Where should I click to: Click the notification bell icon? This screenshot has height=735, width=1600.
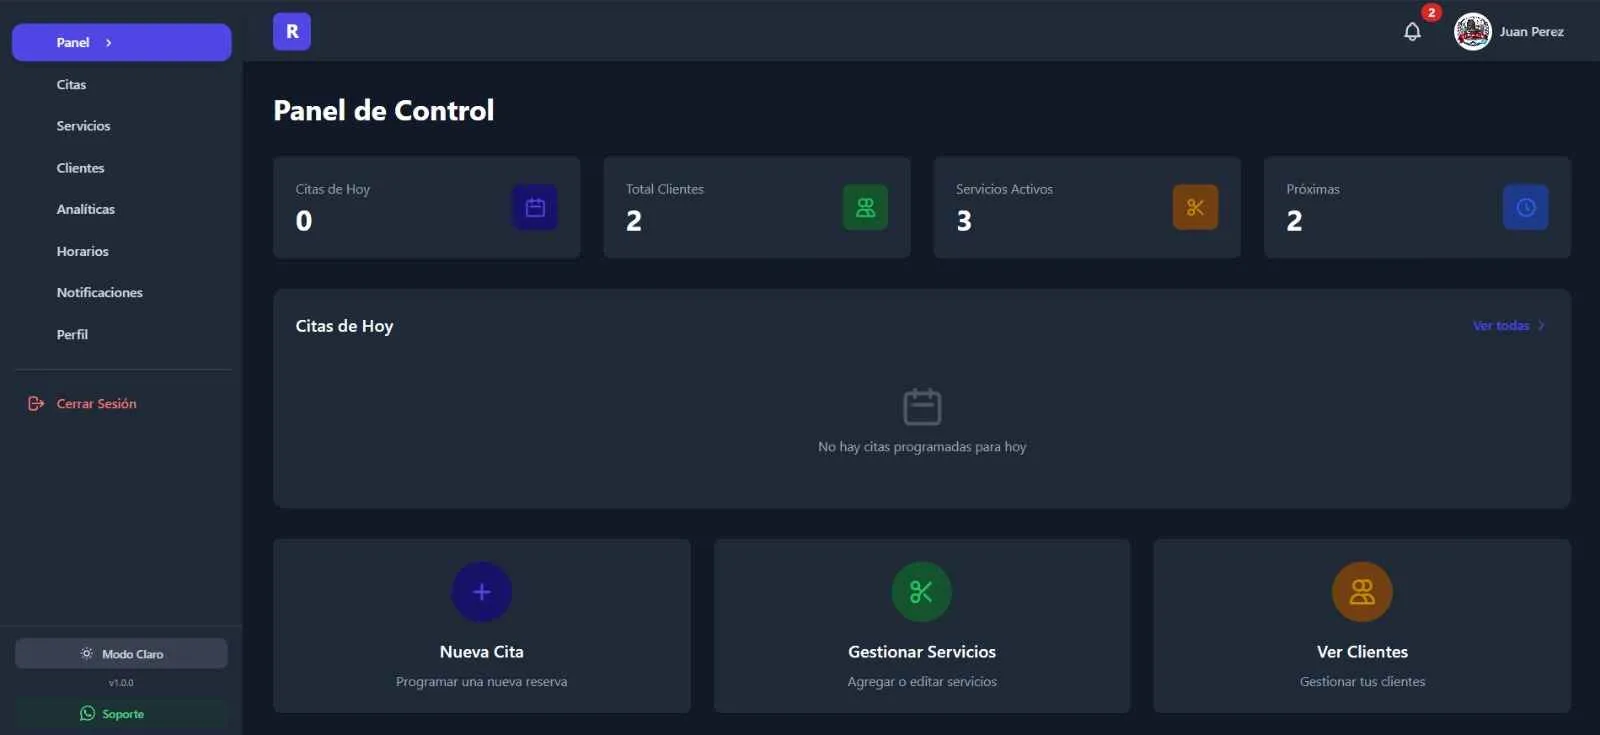[1412, 32]
